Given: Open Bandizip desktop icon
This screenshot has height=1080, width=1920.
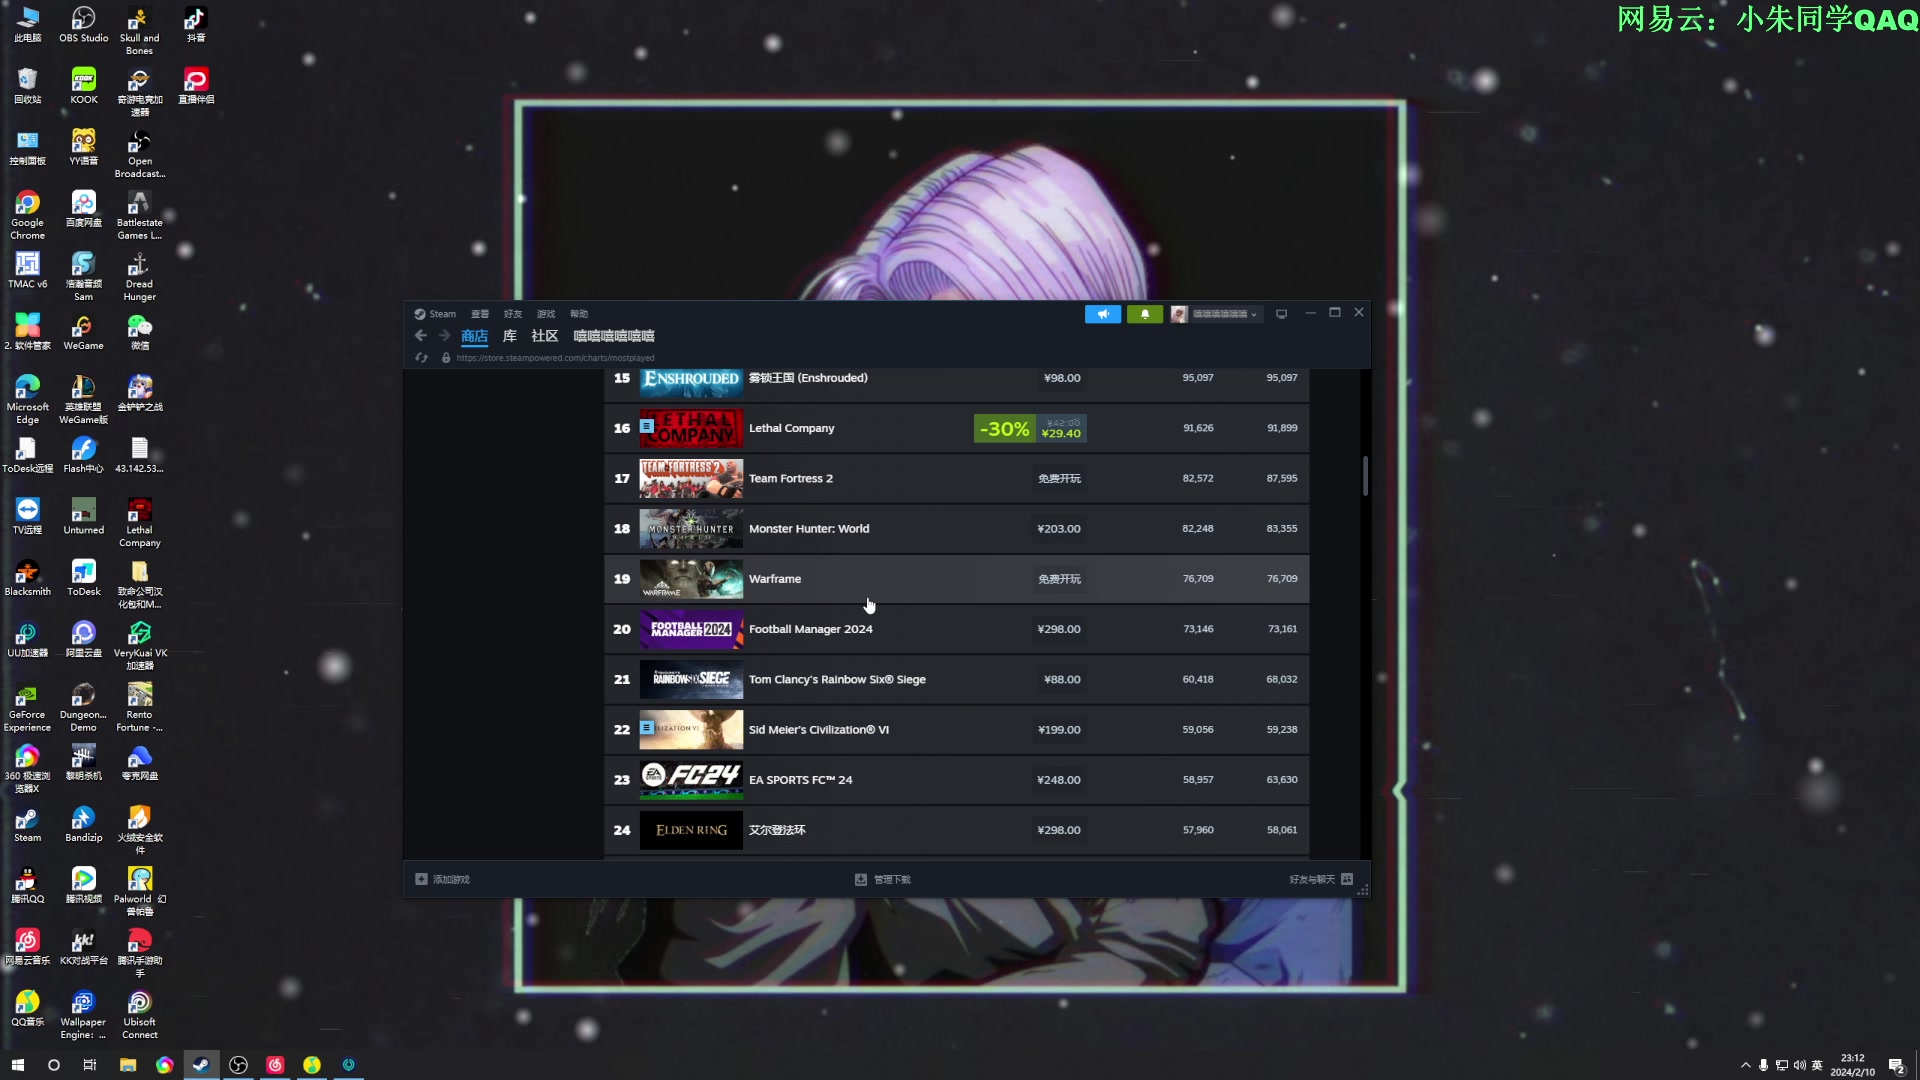Looking at the screenshot, I should 84,825.
